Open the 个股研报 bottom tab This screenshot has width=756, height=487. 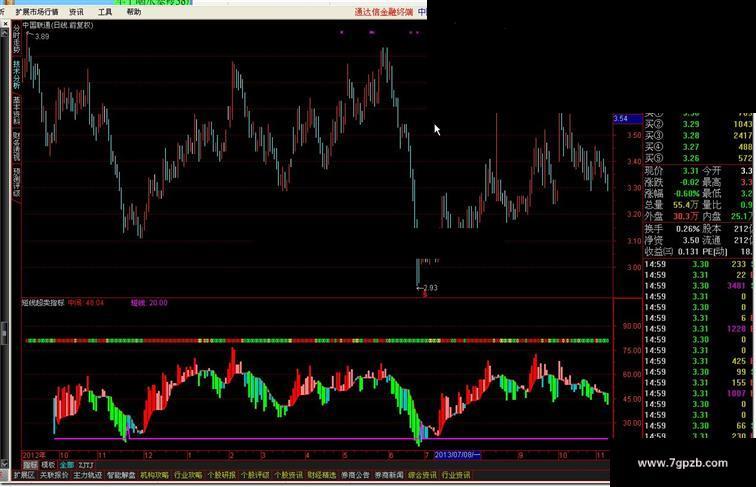(x=221, y=475)
